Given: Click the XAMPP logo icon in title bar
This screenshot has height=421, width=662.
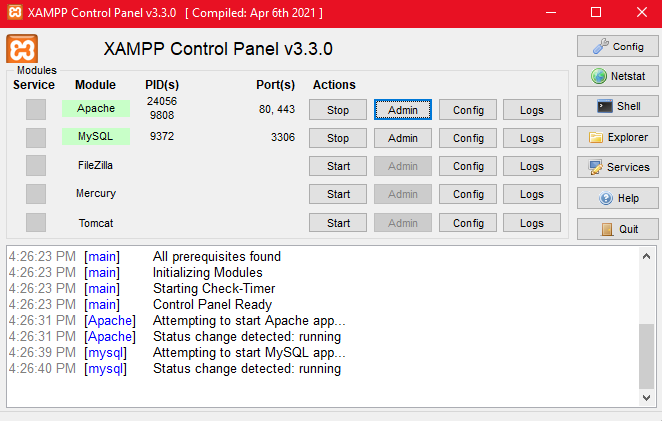Looking at the screenshot, I should [15, 12].
